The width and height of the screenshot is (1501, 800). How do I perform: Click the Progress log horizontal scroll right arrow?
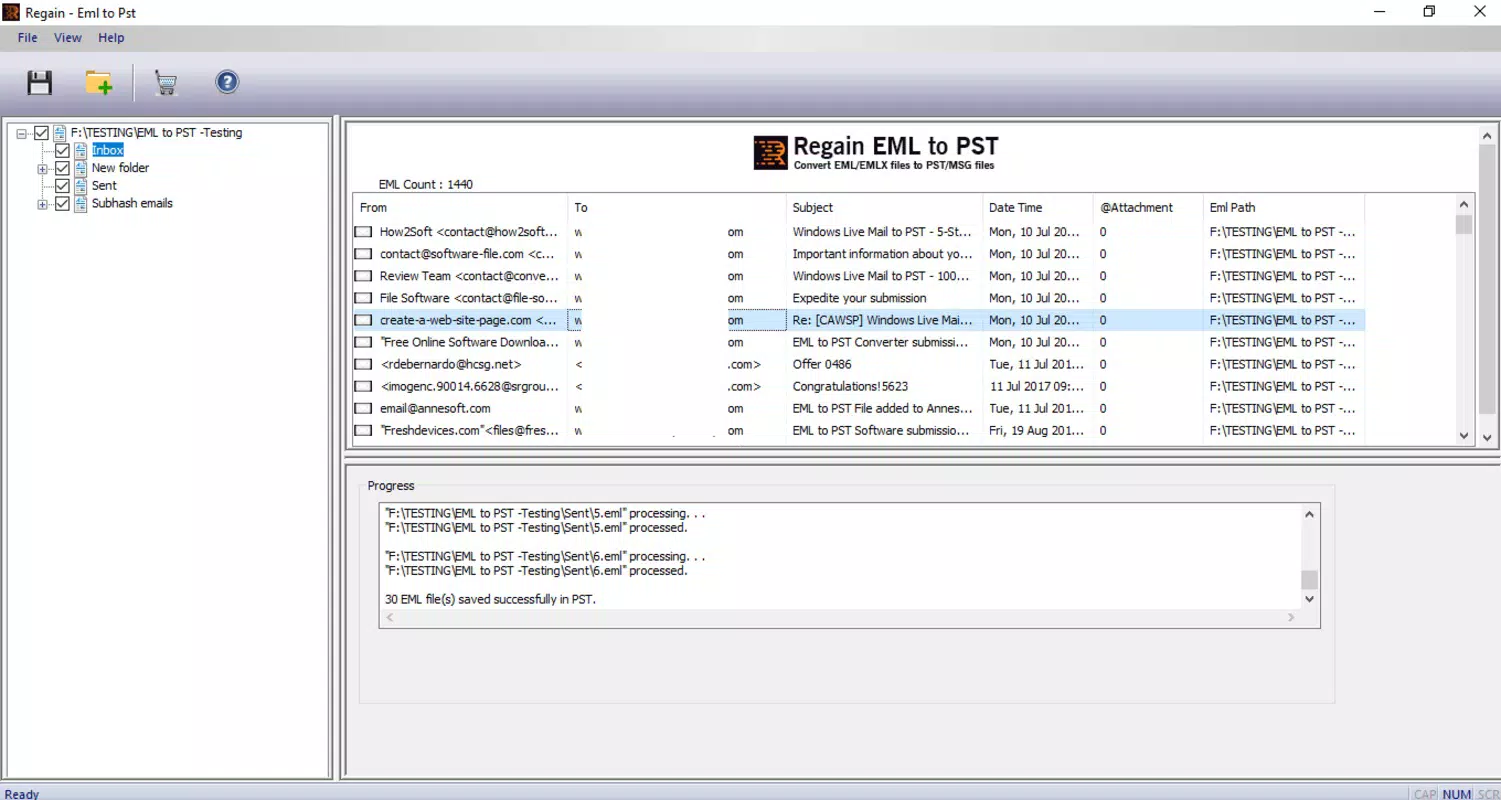click(x=1291, y=618)
